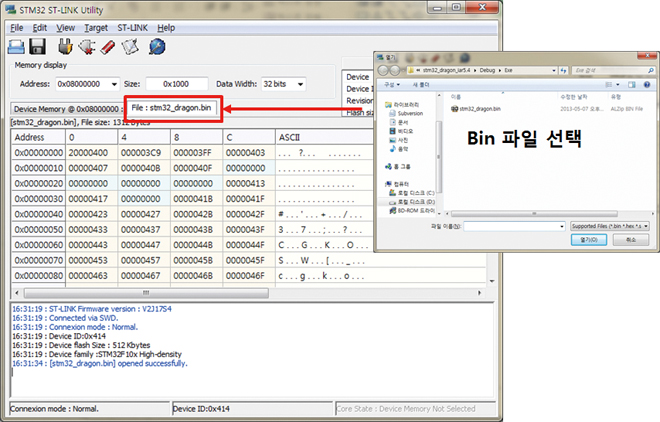Open 라이브러리 libraries node in dialog sidebar
Image resolution: width=660 pixels, height=422 pixels.
click(402, 104)
